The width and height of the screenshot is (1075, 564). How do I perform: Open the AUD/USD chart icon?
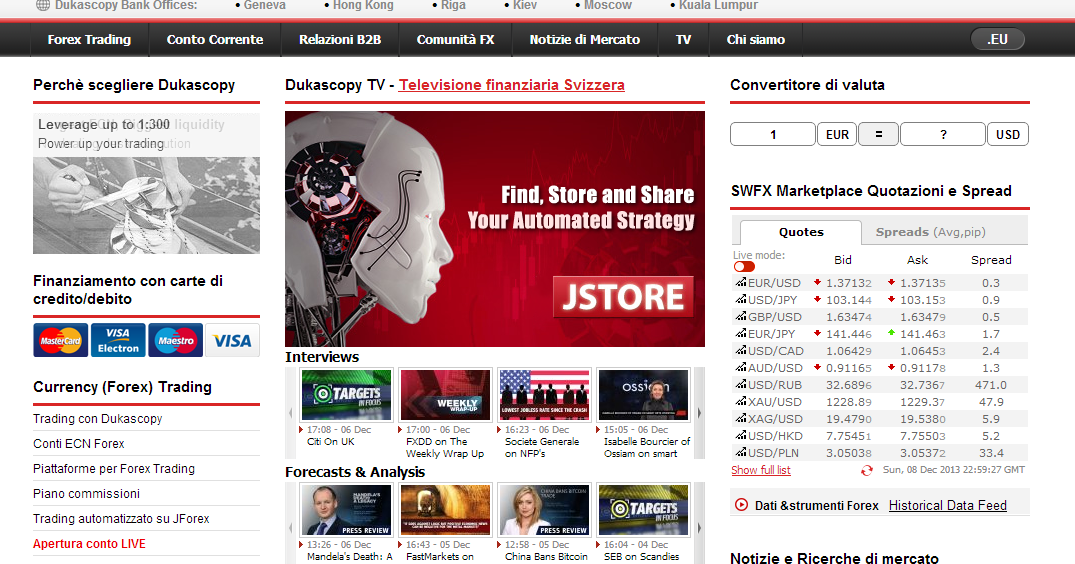coord(740,367)
